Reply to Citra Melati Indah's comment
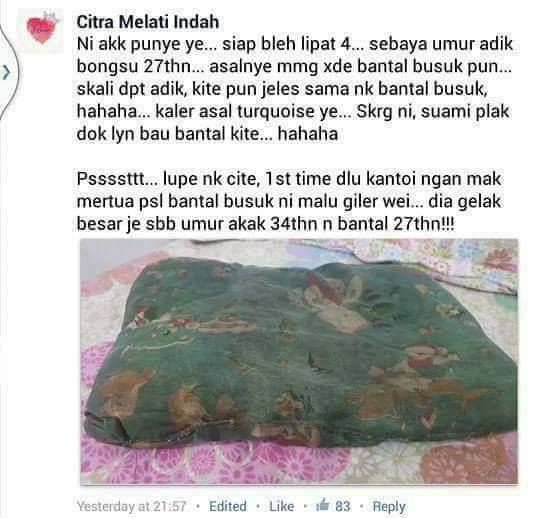This screenshot has height=518, width=539. (389, 506)
